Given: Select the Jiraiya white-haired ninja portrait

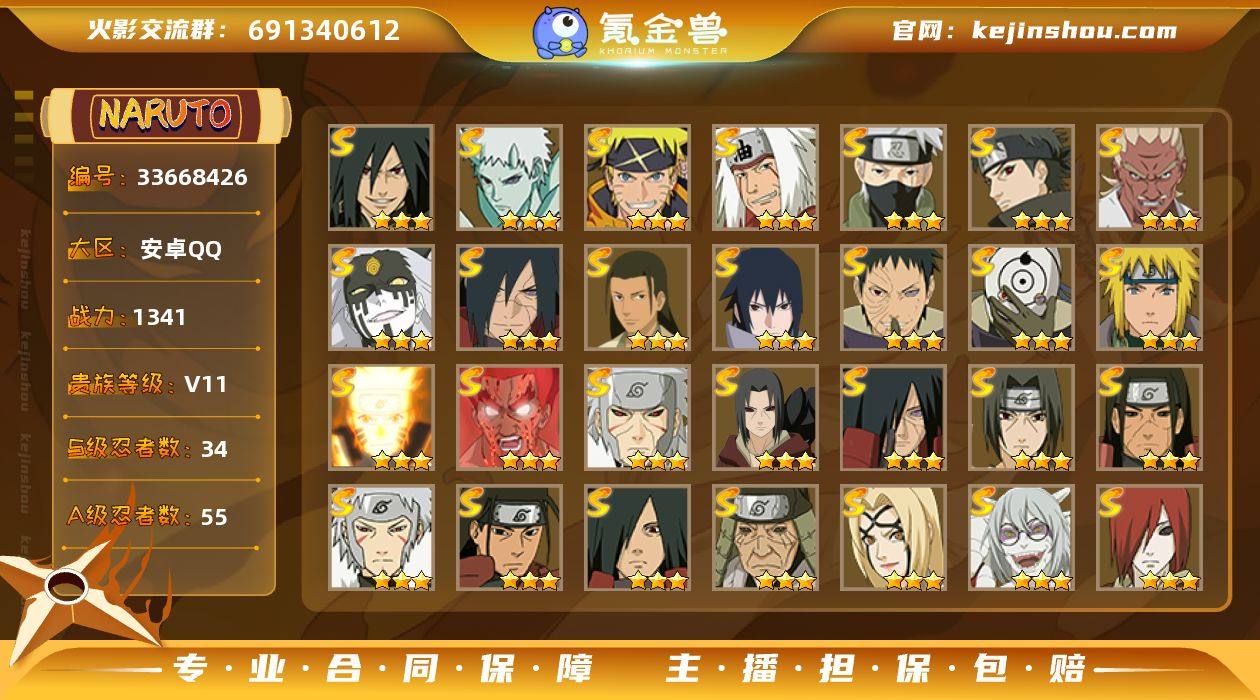Looking at the screenshot, I should click(x=765, y=178).
